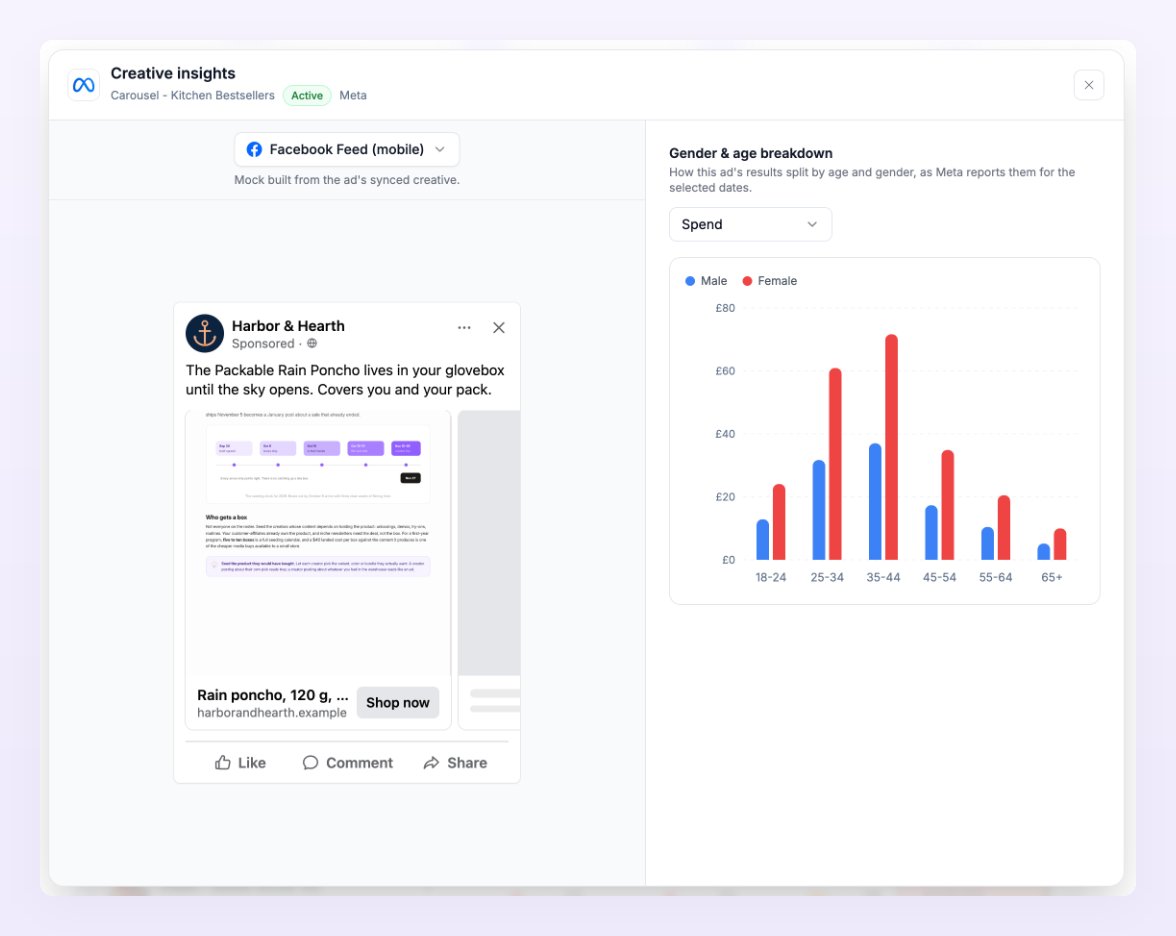1176x936 pixels.
Task: Like the Harbor & Hearth post
Action: coord(240,763)
